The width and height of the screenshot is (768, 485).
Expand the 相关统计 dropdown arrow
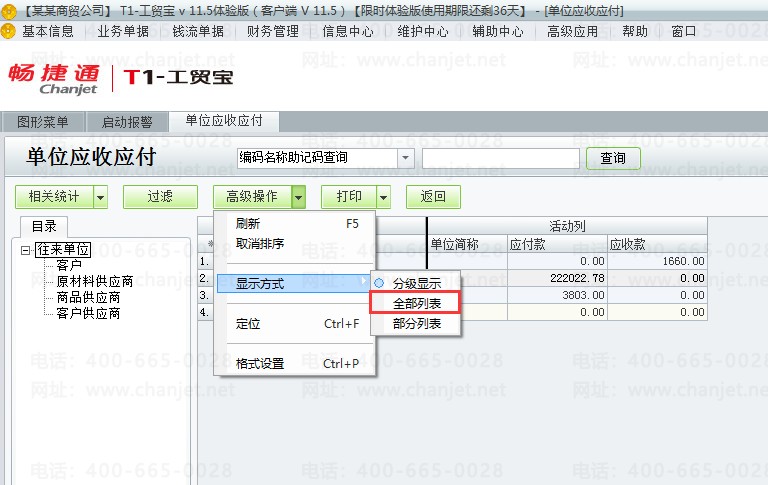click(100, 197)
